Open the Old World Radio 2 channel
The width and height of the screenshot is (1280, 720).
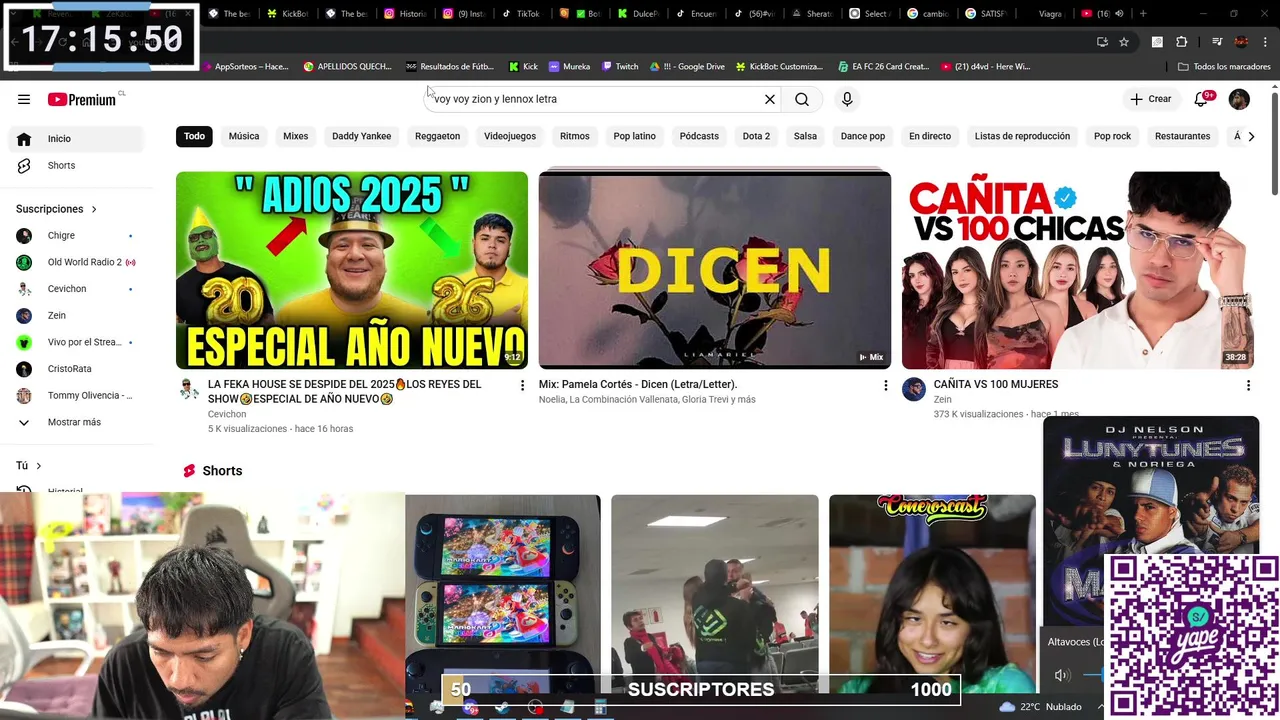point(78,262)
